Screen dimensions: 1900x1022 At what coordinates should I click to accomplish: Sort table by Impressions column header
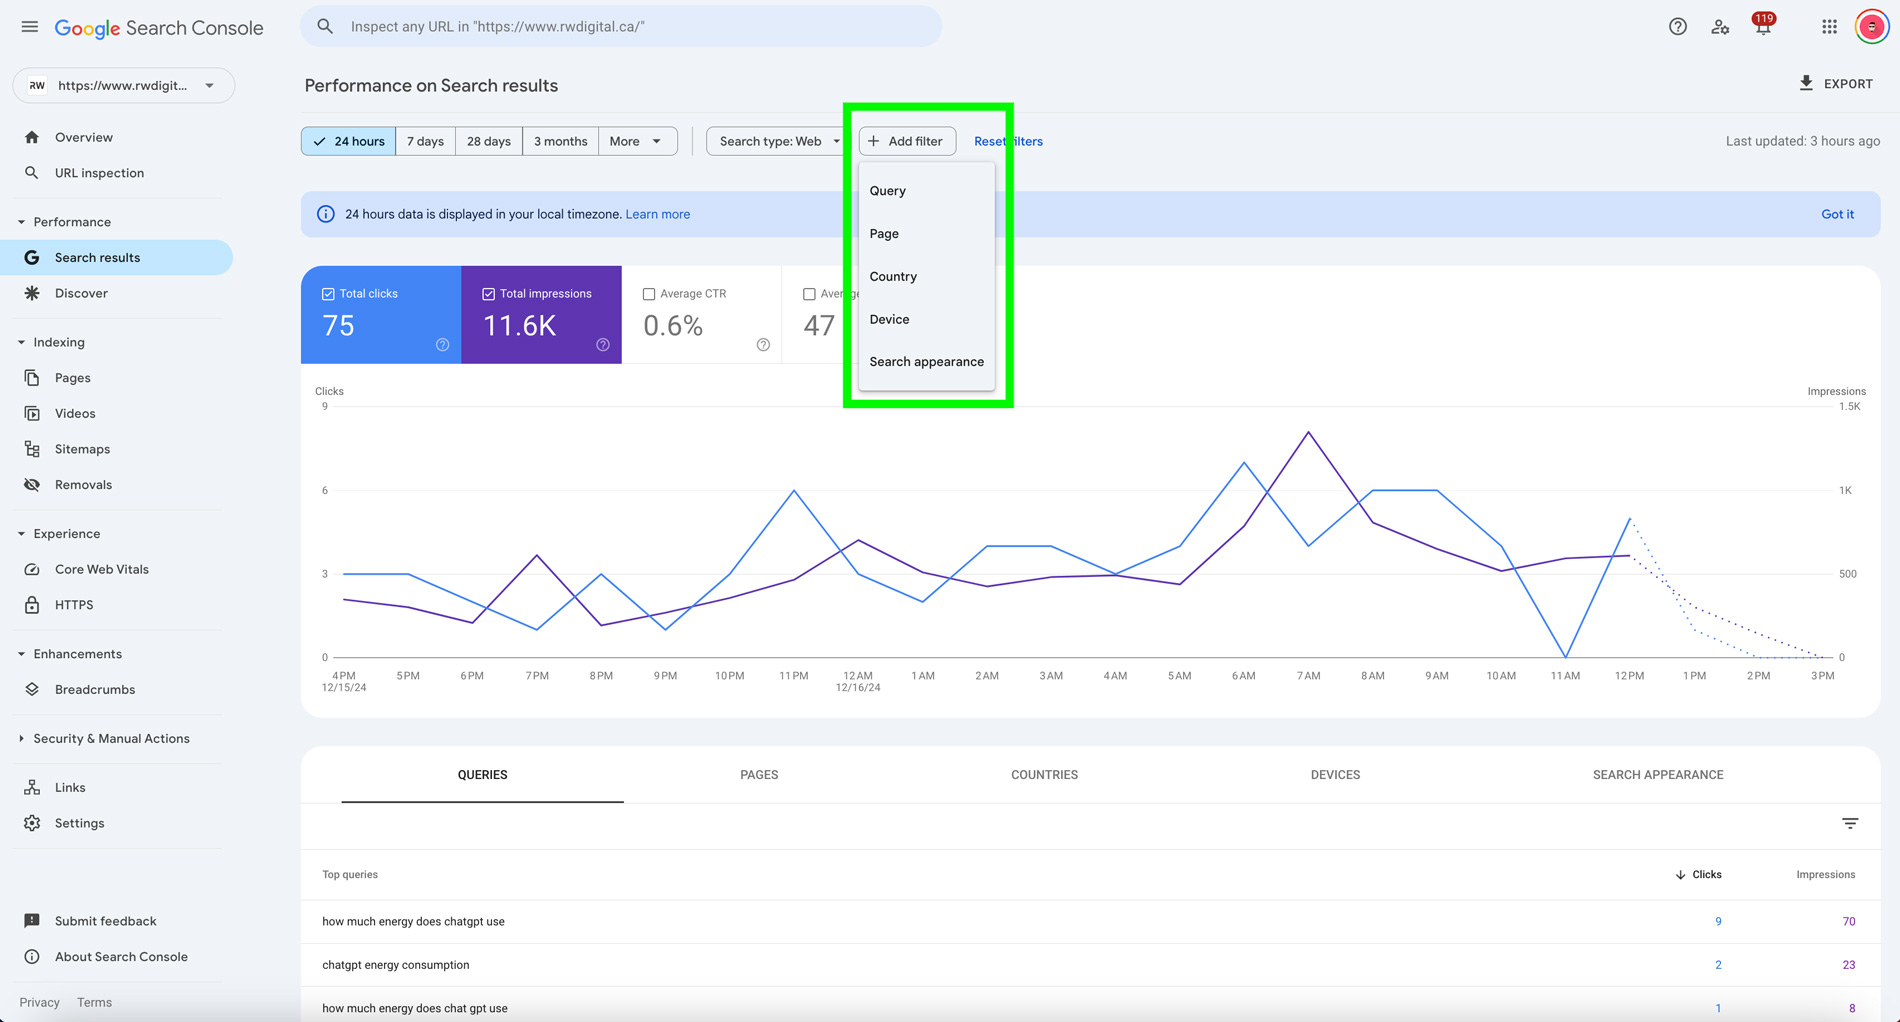point(1825,874)
